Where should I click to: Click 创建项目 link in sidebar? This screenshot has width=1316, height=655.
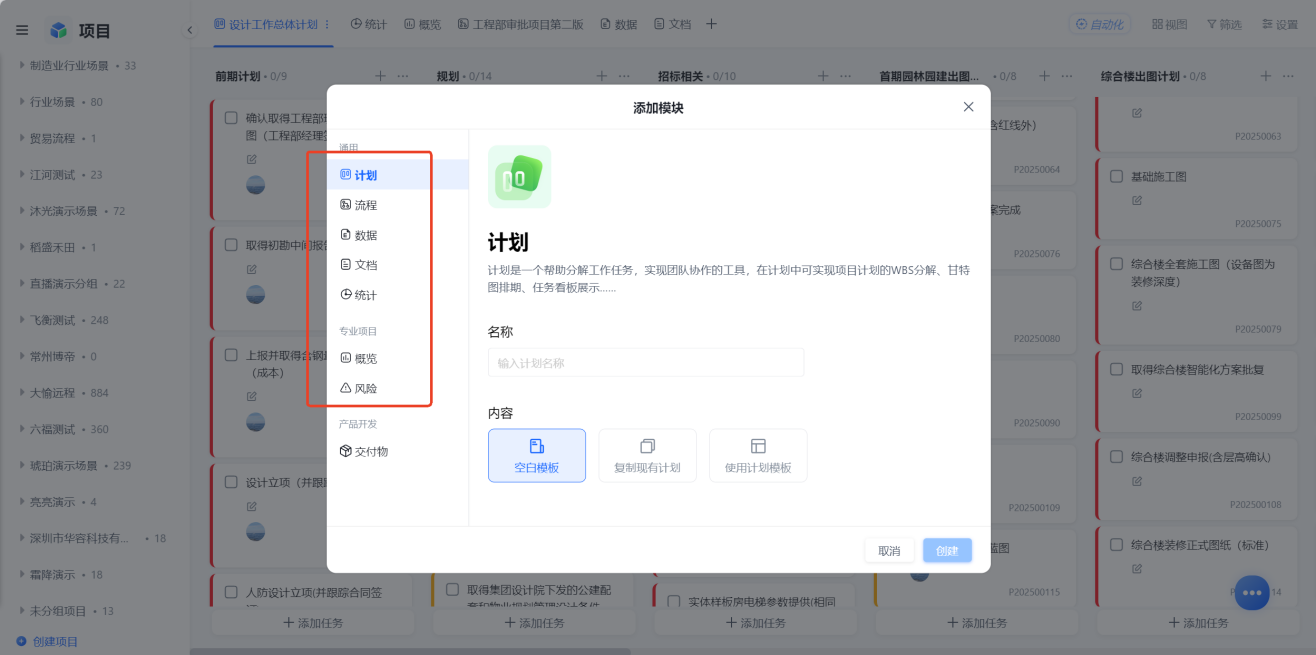tap(47, 641)
